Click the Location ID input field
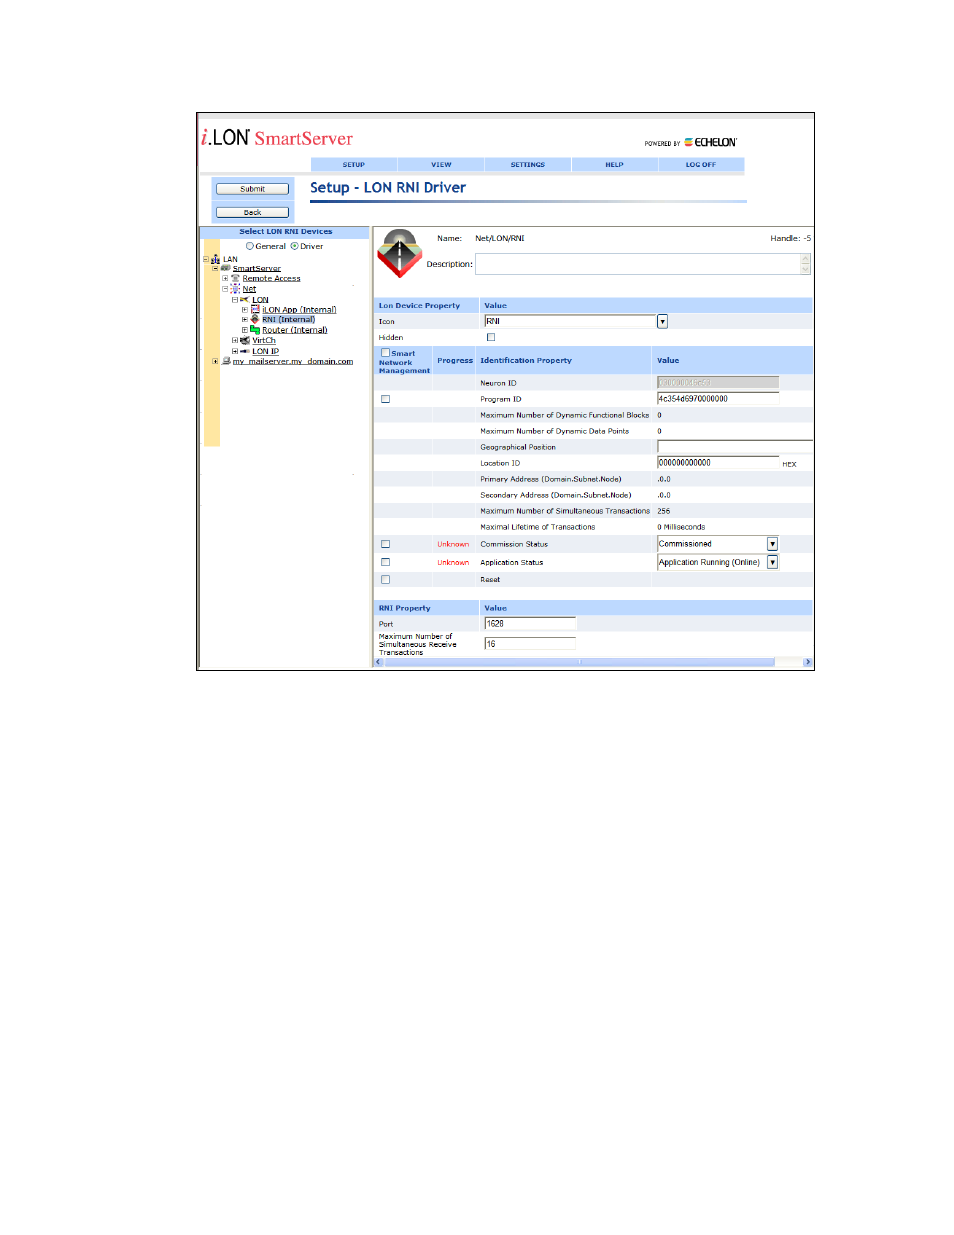954x1235 pixels. click(x=717, y=463)
